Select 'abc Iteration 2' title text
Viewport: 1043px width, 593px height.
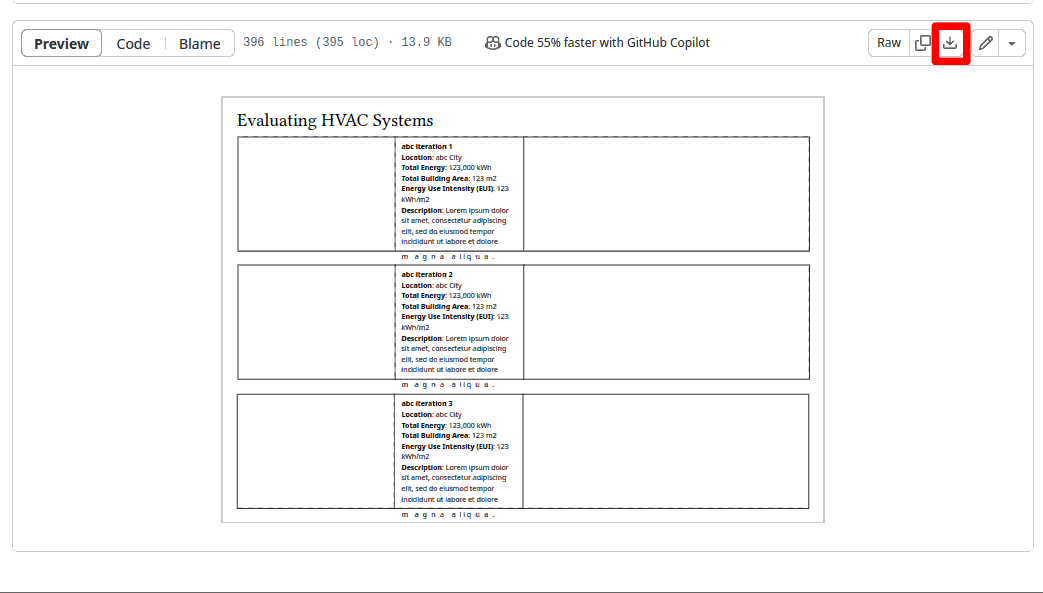click(427, 275)
